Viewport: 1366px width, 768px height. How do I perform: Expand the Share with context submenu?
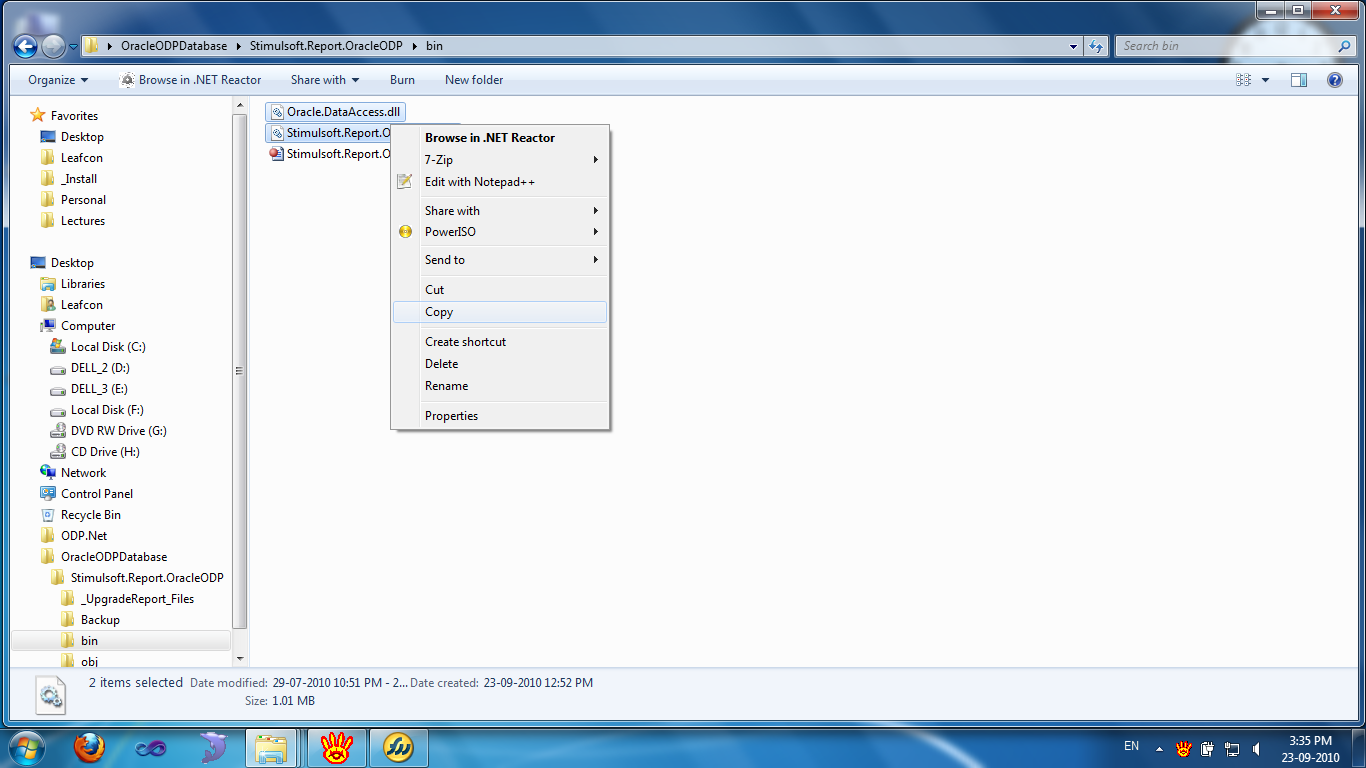596,211
